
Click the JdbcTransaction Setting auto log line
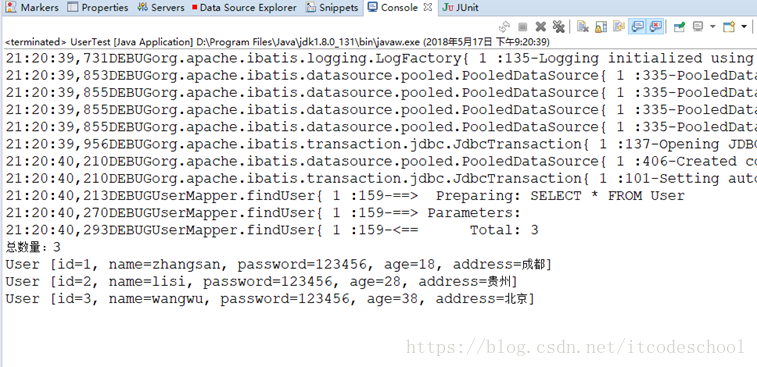coord(380,179)
